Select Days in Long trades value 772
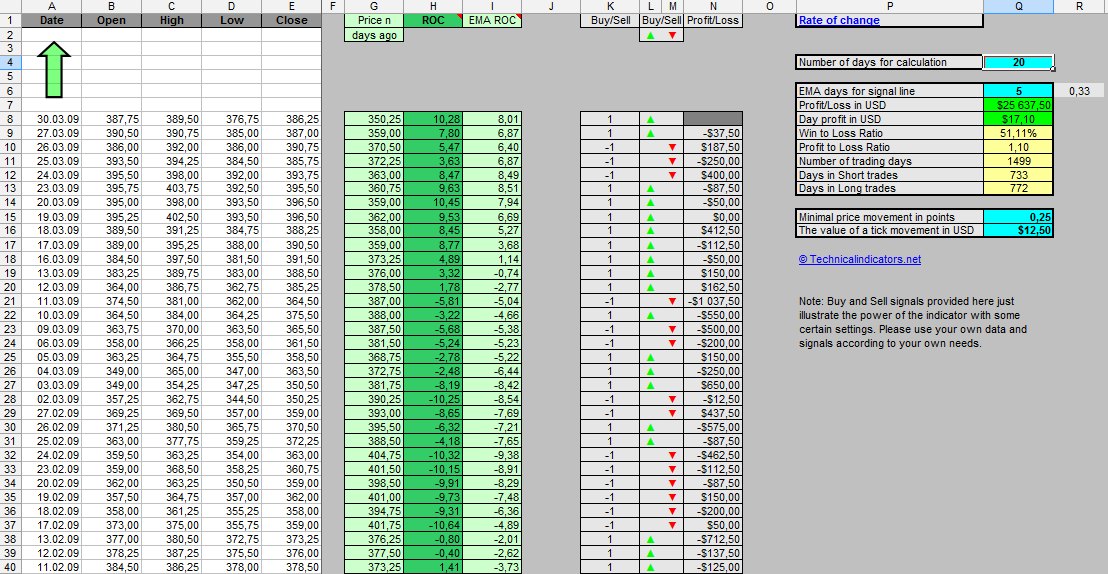Screen dimensions: 1108x574 point(1018,189)
